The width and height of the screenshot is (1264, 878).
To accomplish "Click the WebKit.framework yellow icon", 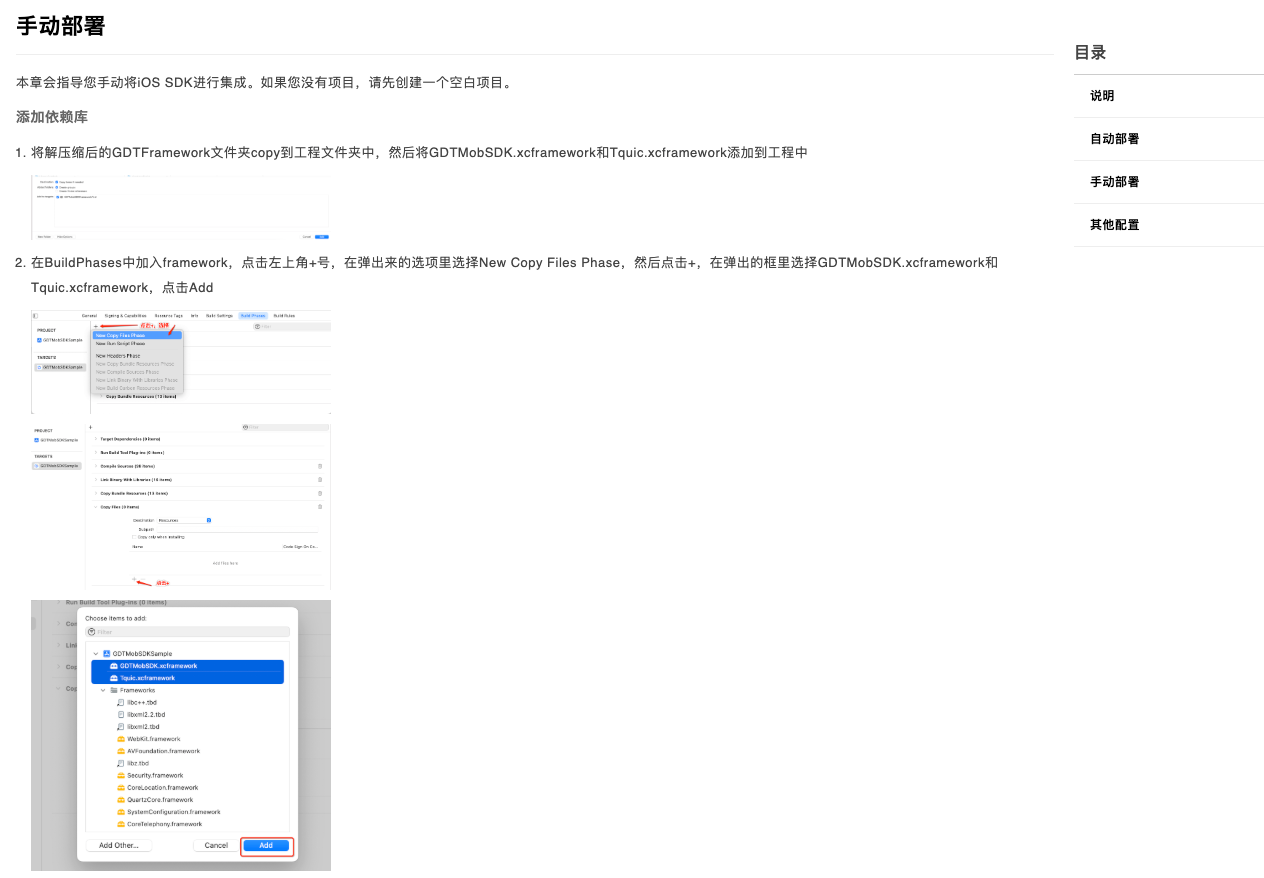I will (x=121, y=739).
